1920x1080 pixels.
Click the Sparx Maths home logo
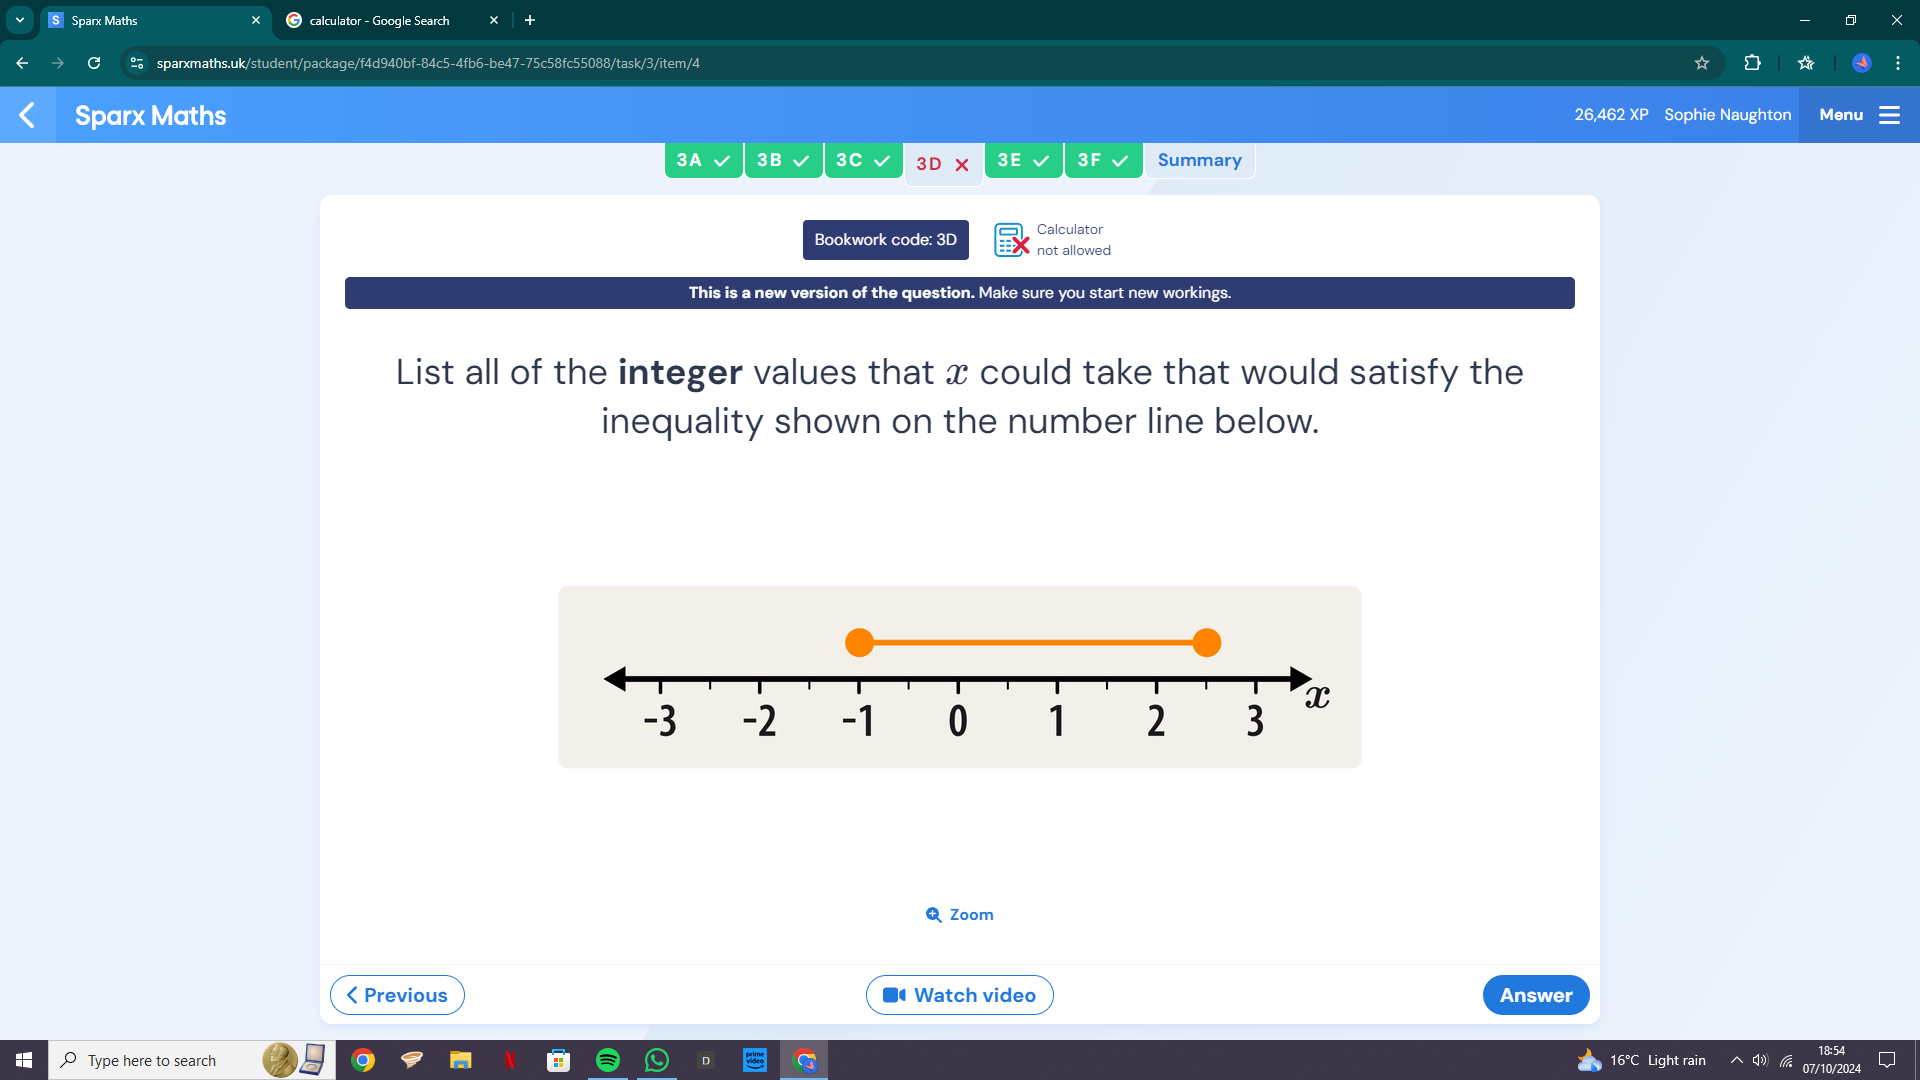pos(150,116)
